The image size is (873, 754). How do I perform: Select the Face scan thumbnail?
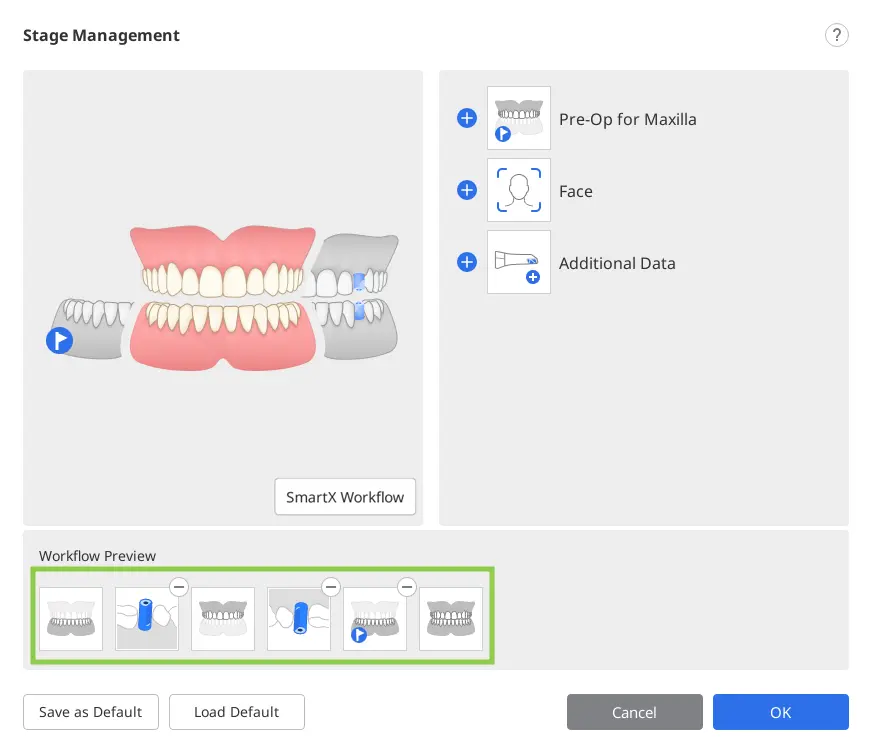click(x=518, y=190)
